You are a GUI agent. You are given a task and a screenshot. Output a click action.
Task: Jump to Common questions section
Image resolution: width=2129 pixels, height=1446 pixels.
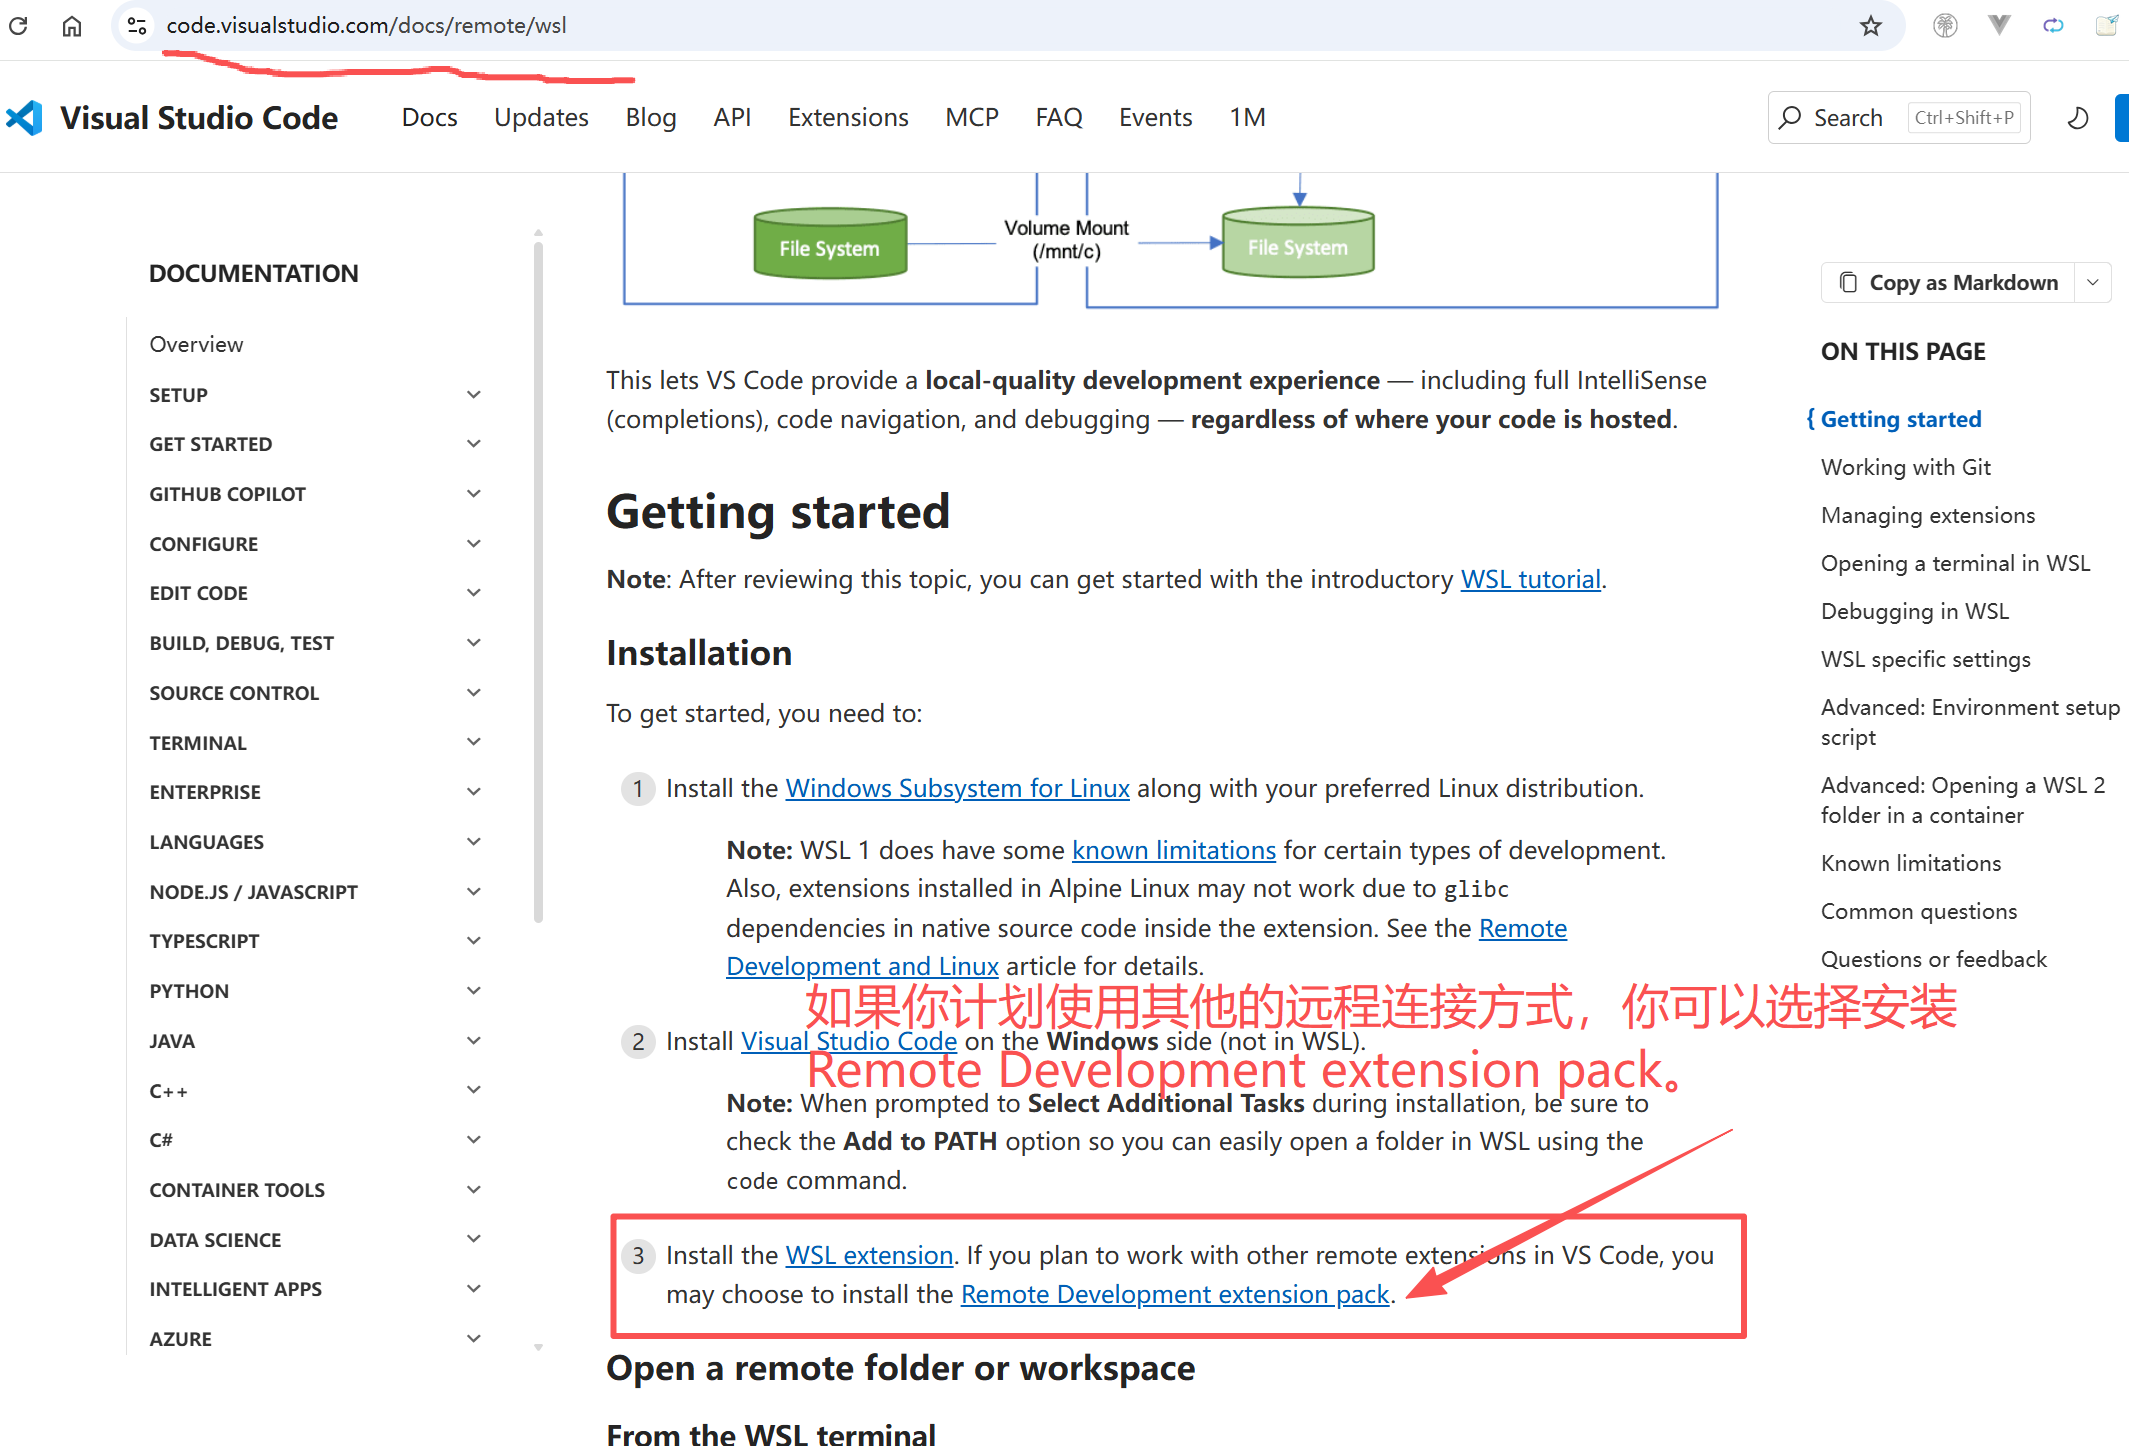[1919, 912]
